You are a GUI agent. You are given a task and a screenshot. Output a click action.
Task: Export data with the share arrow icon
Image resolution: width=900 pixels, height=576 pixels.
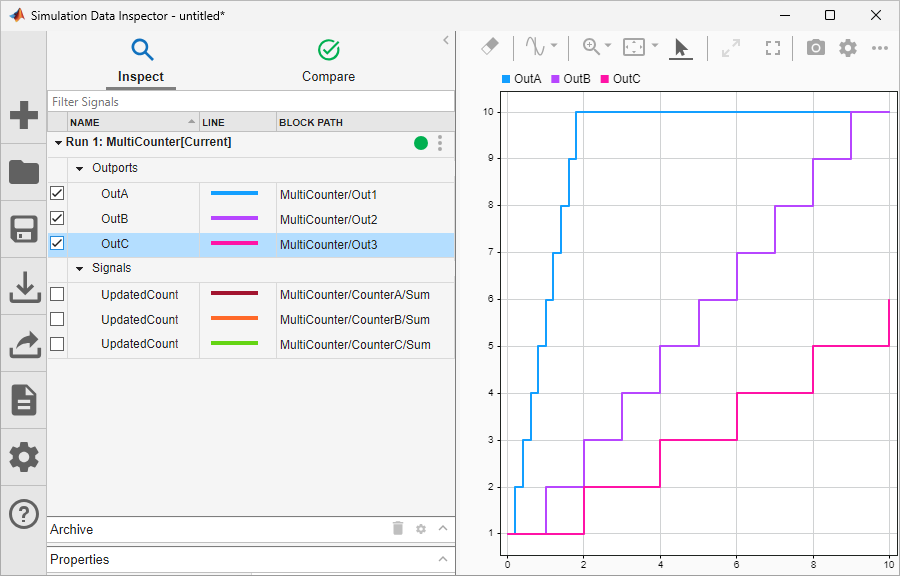(x=23, y=343)
